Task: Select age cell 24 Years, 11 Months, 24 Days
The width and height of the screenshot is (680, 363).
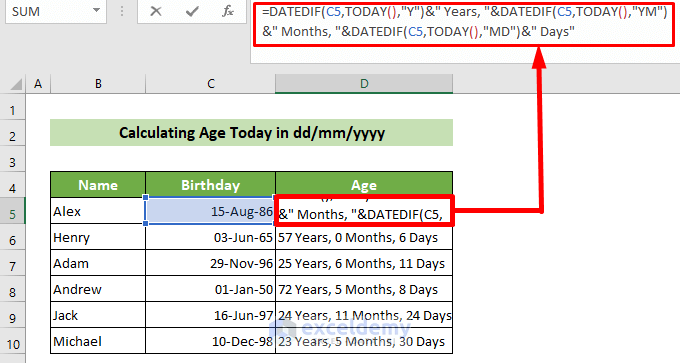Action: [364, 315]
